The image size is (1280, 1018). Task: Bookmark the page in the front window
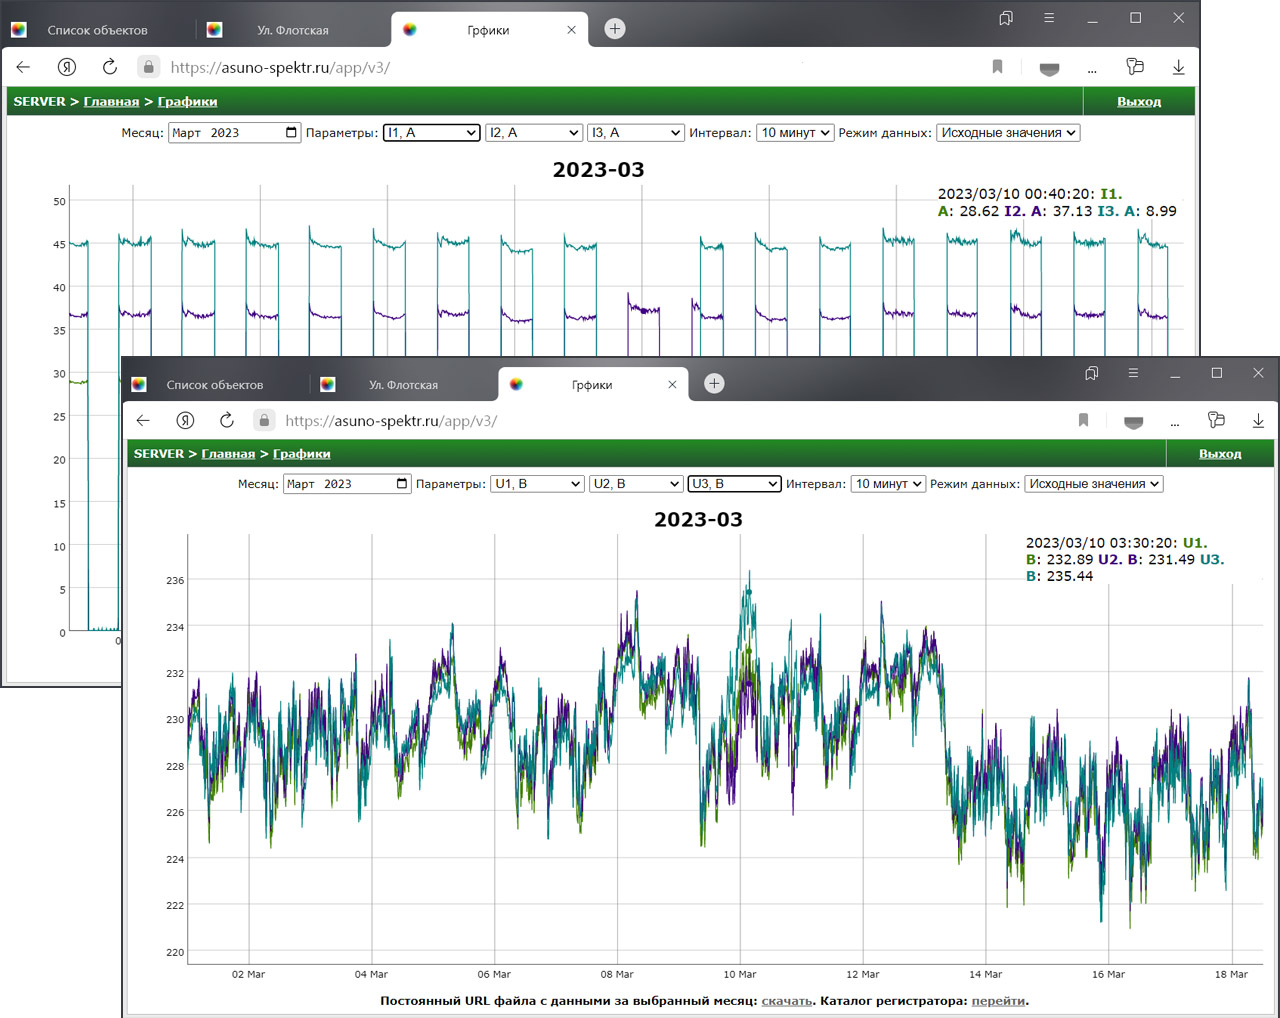tap(1083, 420)
